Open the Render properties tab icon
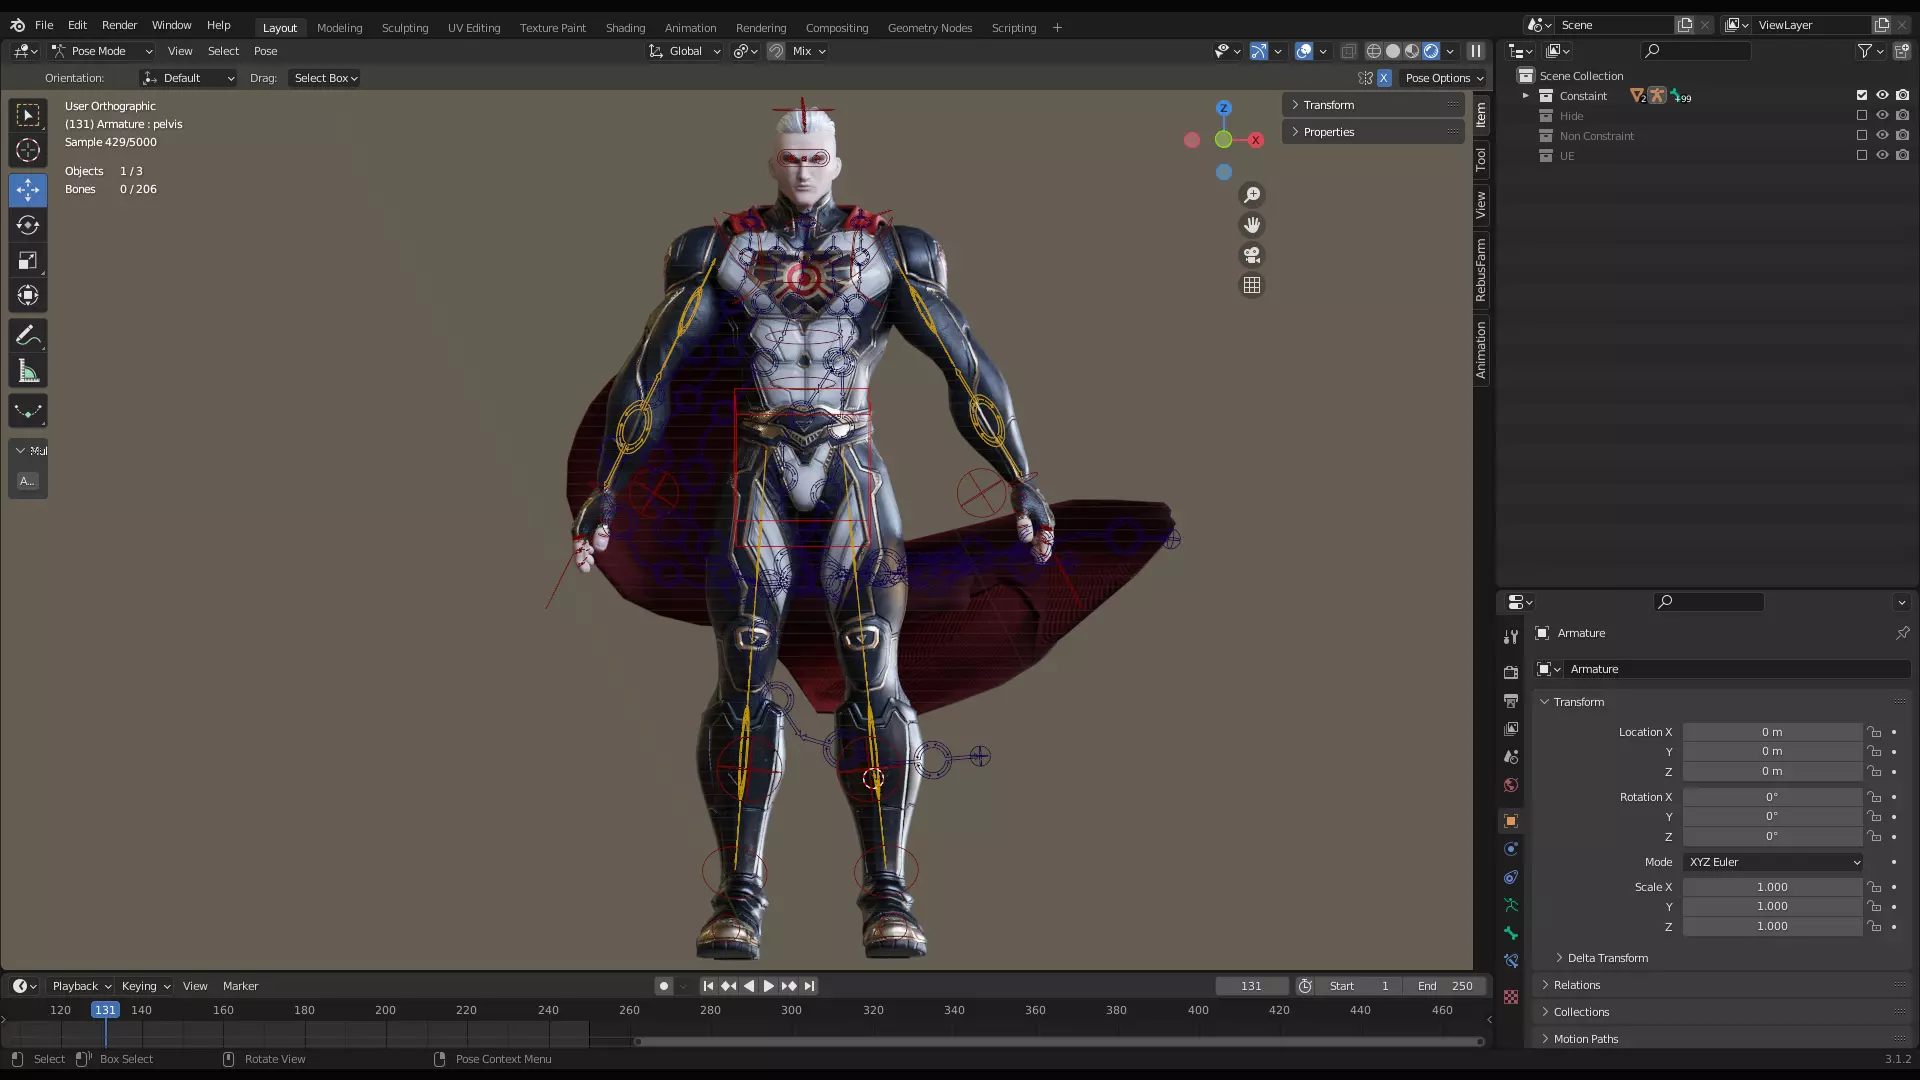Image resolution: width=1920 pixels, height=1080 pixels. point(1511,672)
